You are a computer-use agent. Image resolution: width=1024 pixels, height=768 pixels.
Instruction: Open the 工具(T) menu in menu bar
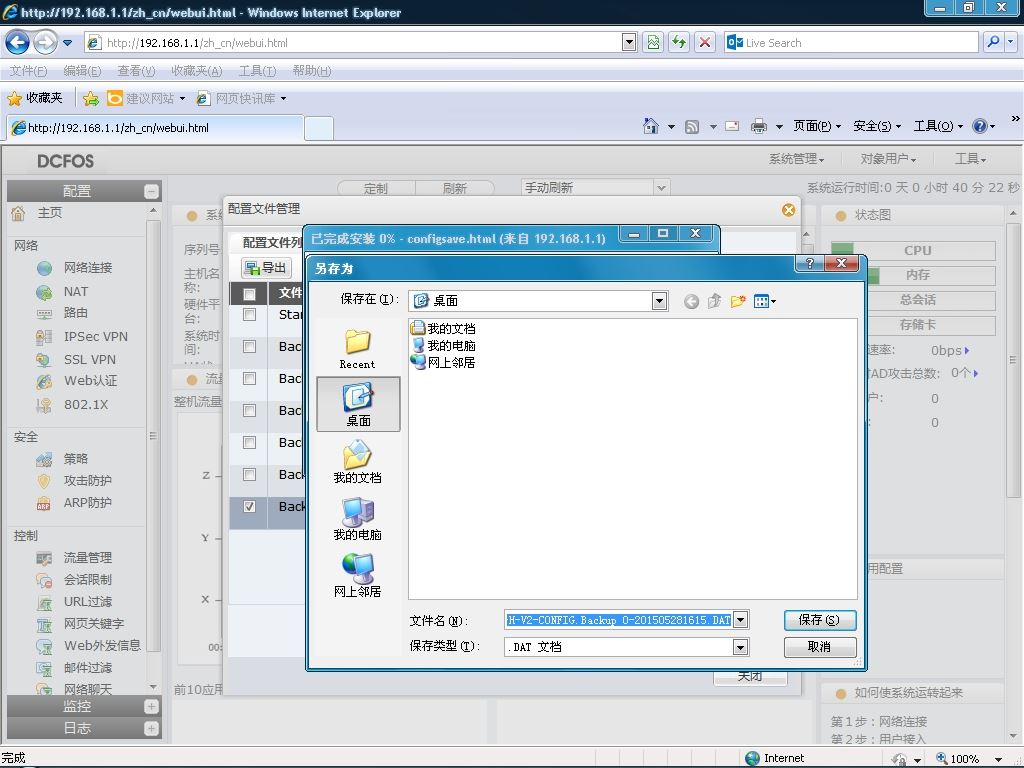257,71
